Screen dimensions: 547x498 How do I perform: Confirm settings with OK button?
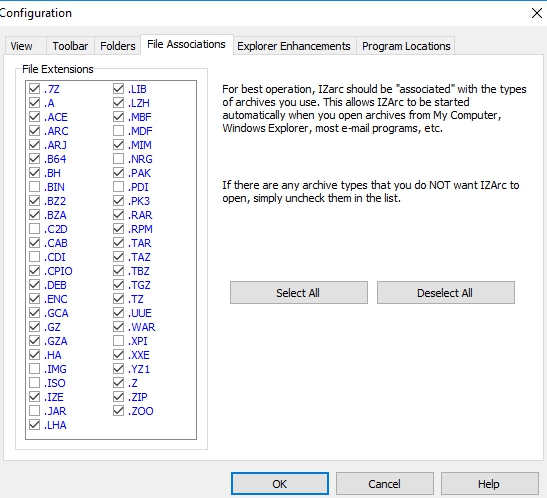click(x=280, y=484)
